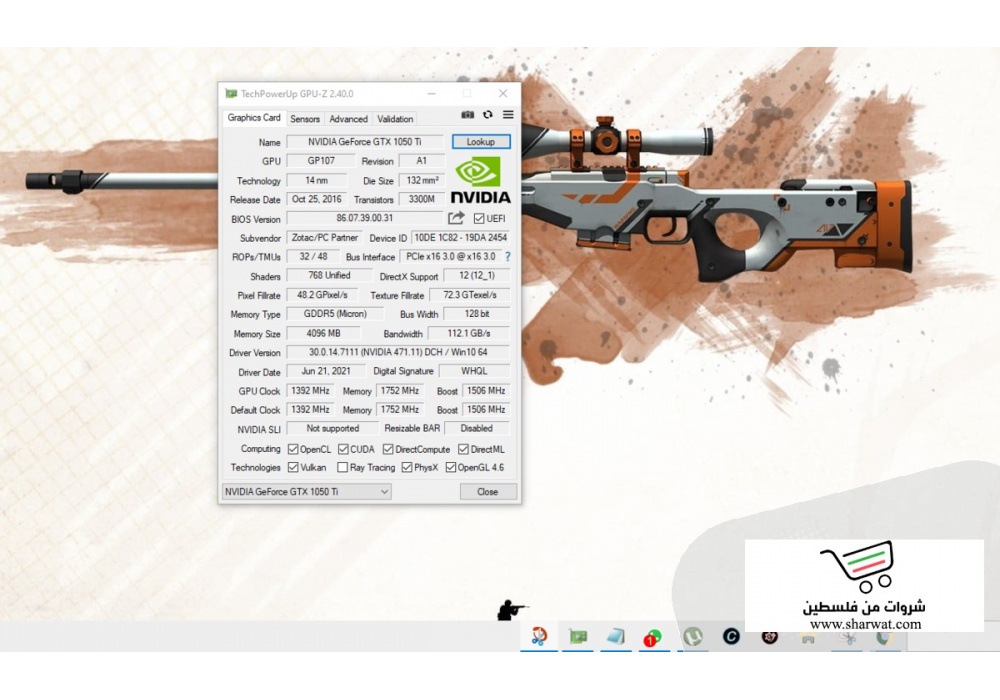The width and height of the screenshot is (1000, 700).
Task: Switch to the Sensors tab
Action: coord(305,119)
